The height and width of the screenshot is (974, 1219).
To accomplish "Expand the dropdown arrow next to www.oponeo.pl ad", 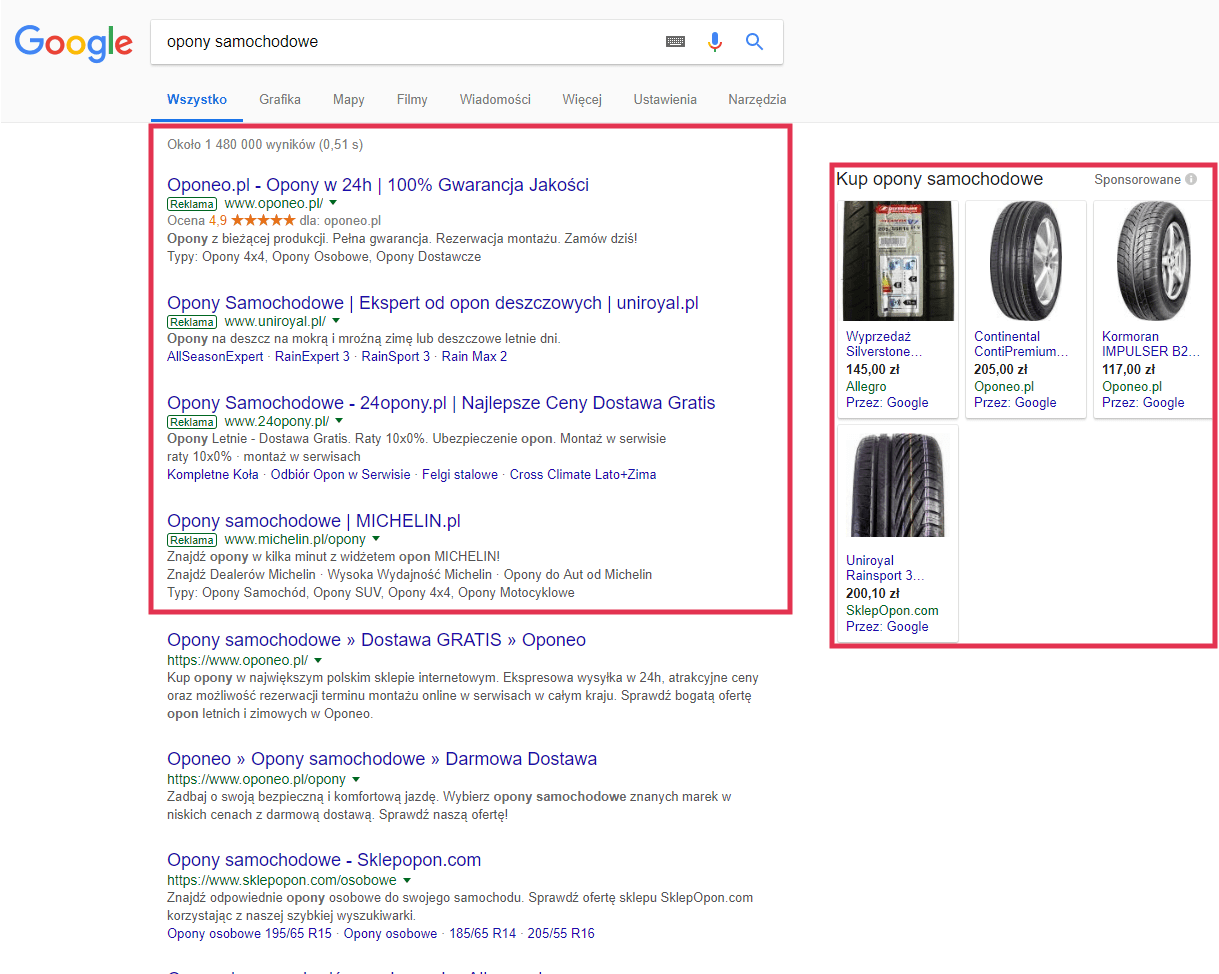I will 332,202.
